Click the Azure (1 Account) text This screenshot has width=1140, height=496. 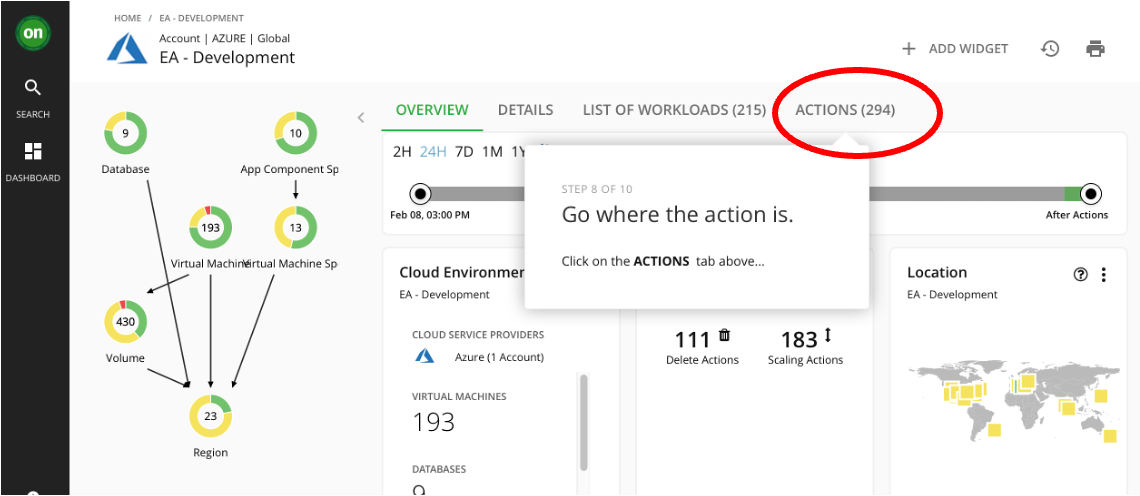click(x=499, y=357)
